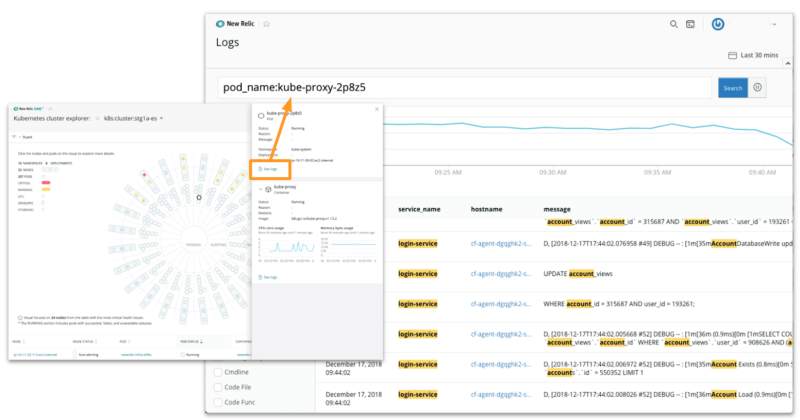Open the search magnifier icon in Logs header
Image resolution: width=800 pixels, height=420 pixels.
tap(673, 24)
